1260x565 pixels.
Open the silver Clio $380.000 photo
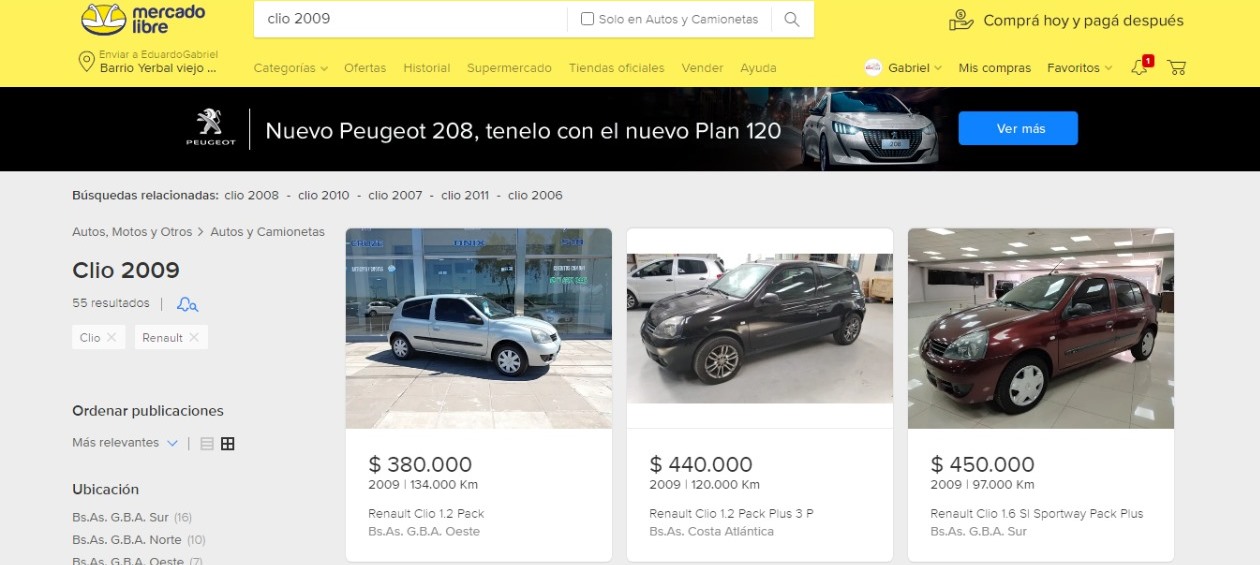(479, 328)
